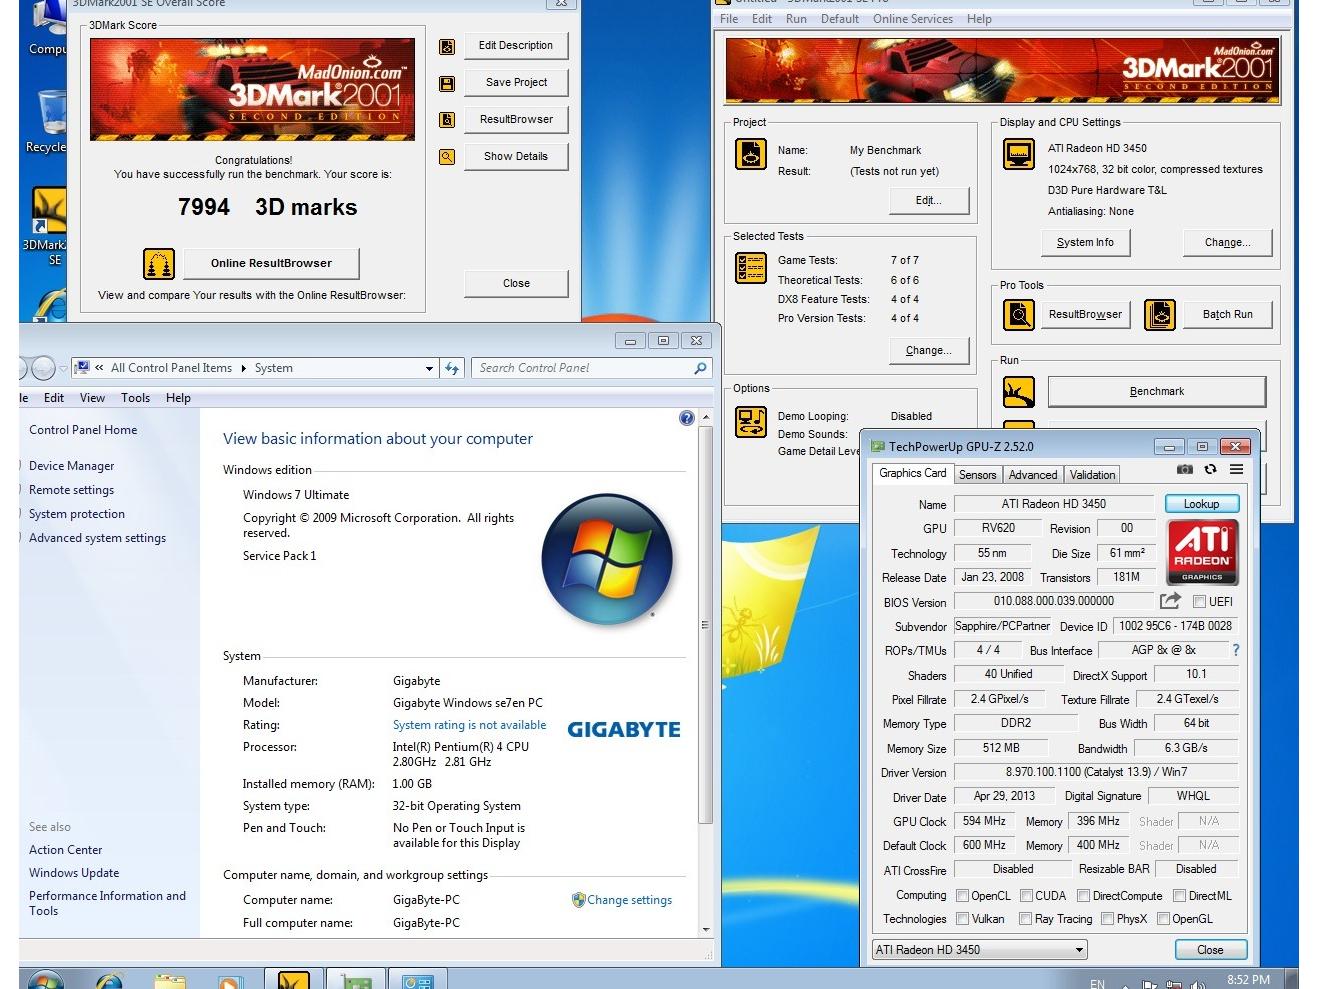Click the Windows Start orb
This screenshot has width=1319, height=989.
tap(46, 980)
